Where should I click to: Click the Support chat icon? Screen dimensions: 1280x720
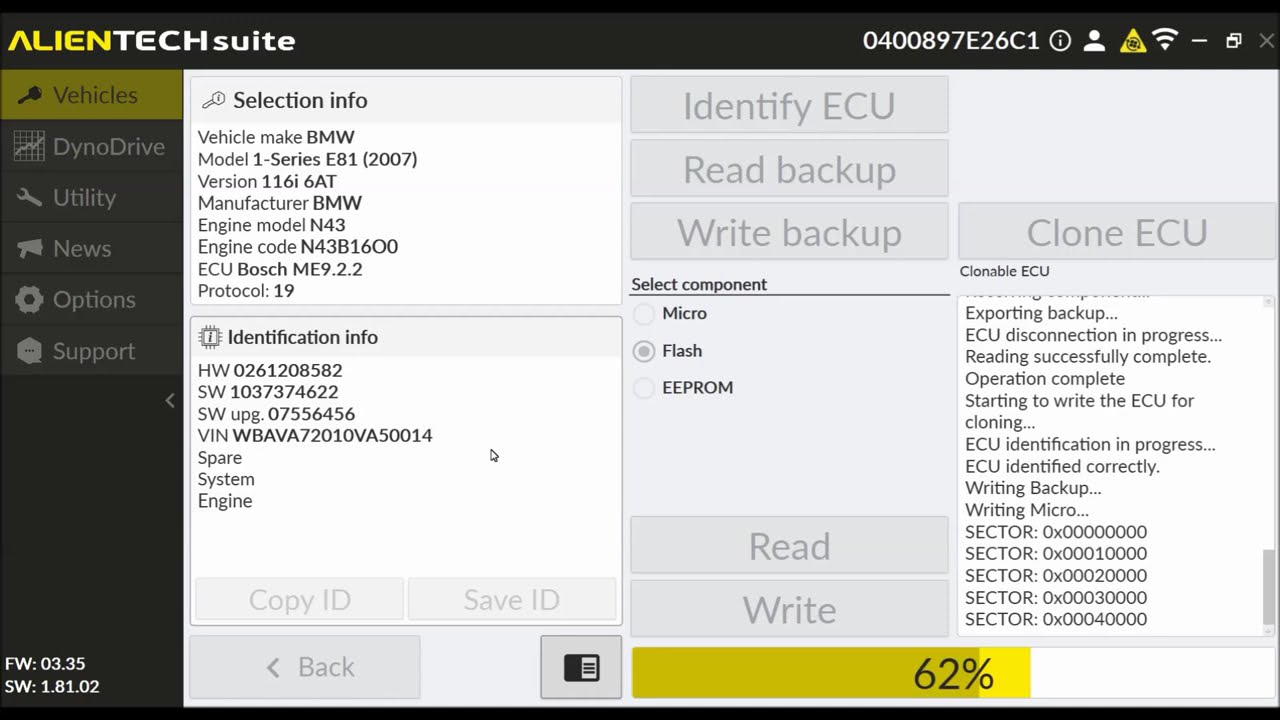point(29,351)
